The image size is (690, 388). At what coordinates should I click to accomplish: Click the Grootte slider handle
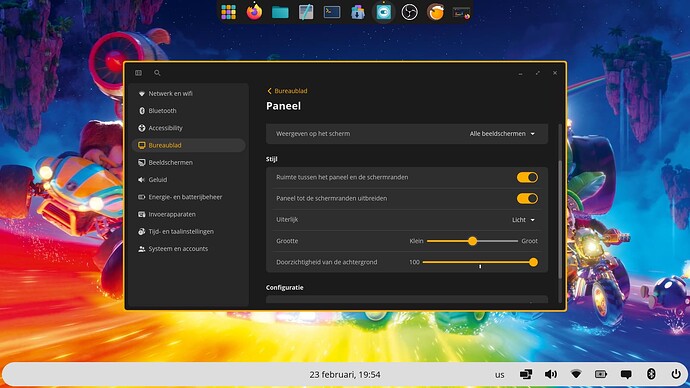472,241
